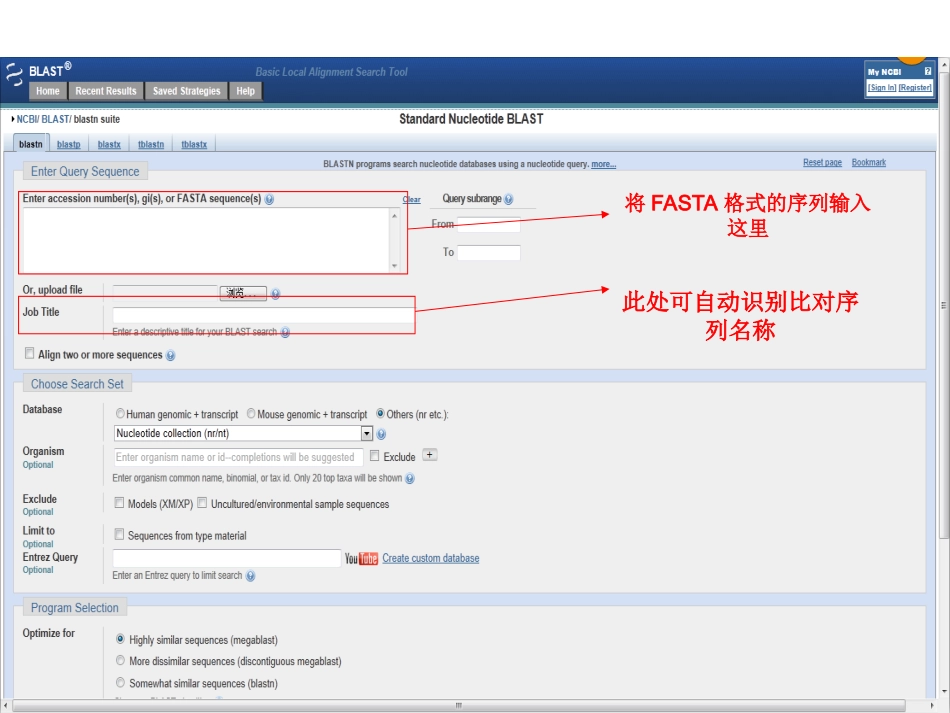Select Mouse genomic + transcript database
Screen dimensions: 950x713
(251, 414)
